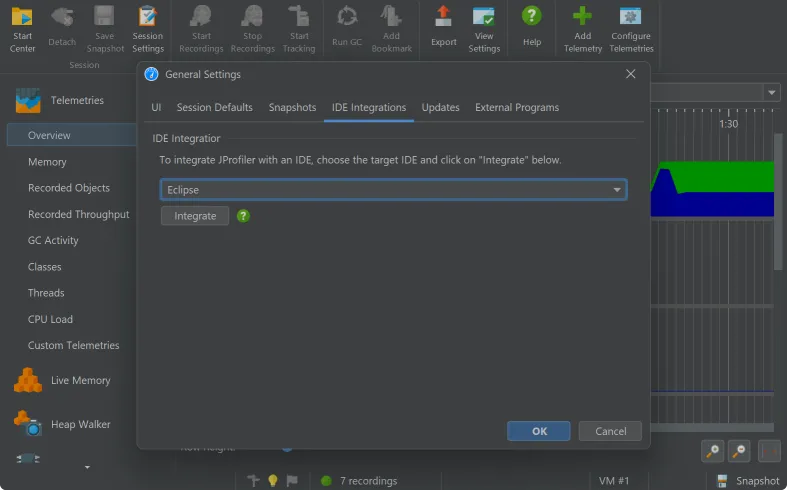Switch to Session Defaults tab

(x=214, y=107)
